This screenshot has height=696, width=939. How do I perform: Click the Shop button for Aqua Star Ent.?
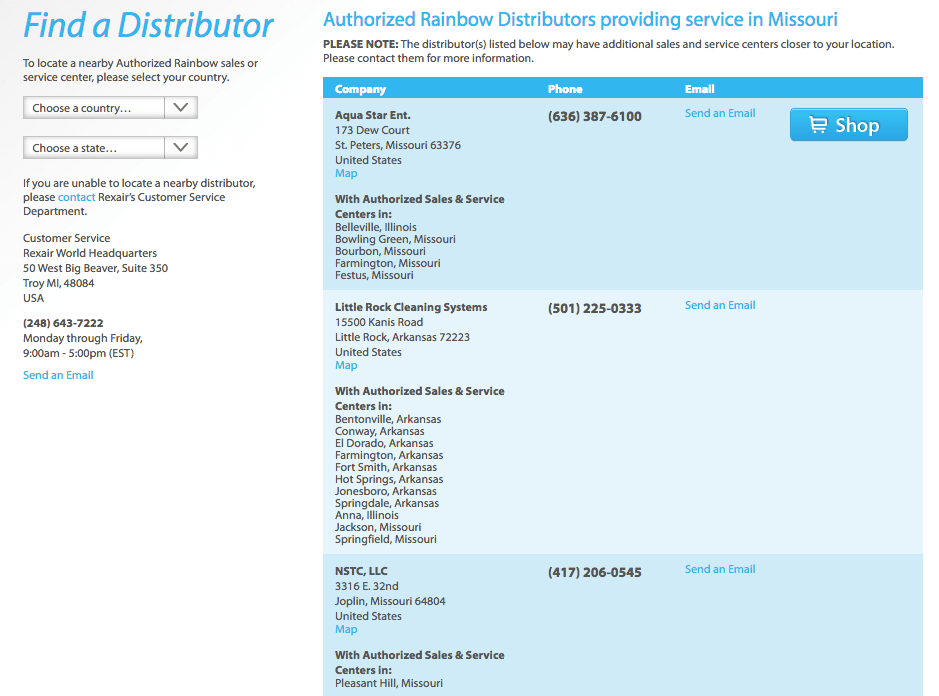849,125
